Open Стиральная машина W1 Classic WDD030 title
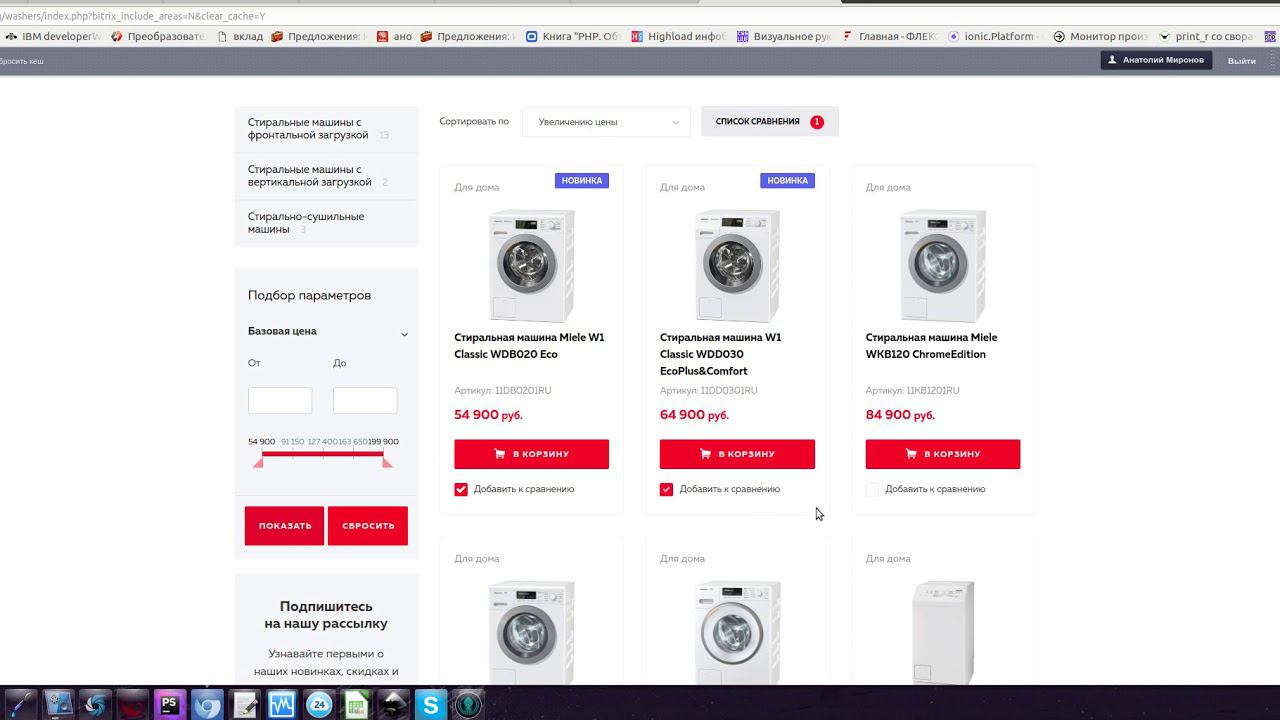Viewport: 1280px width, 720px height. 721,354
